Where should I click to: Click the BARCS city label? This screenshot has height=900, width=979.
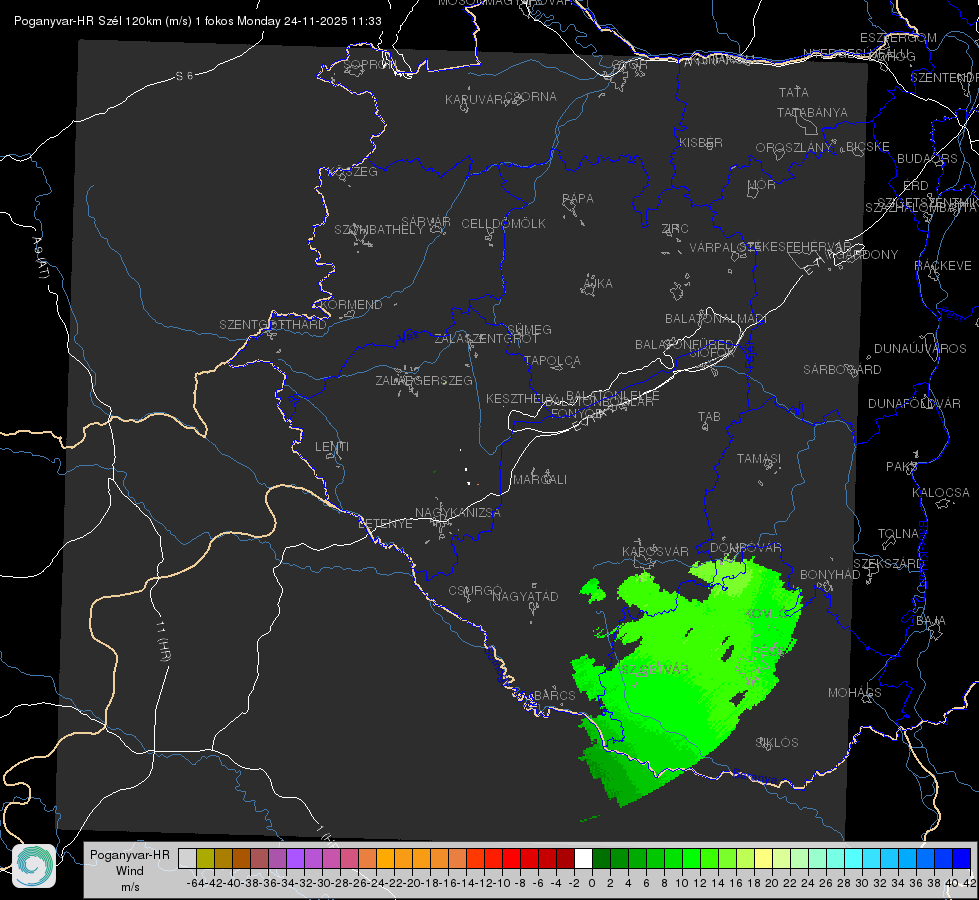pos(554,695)
